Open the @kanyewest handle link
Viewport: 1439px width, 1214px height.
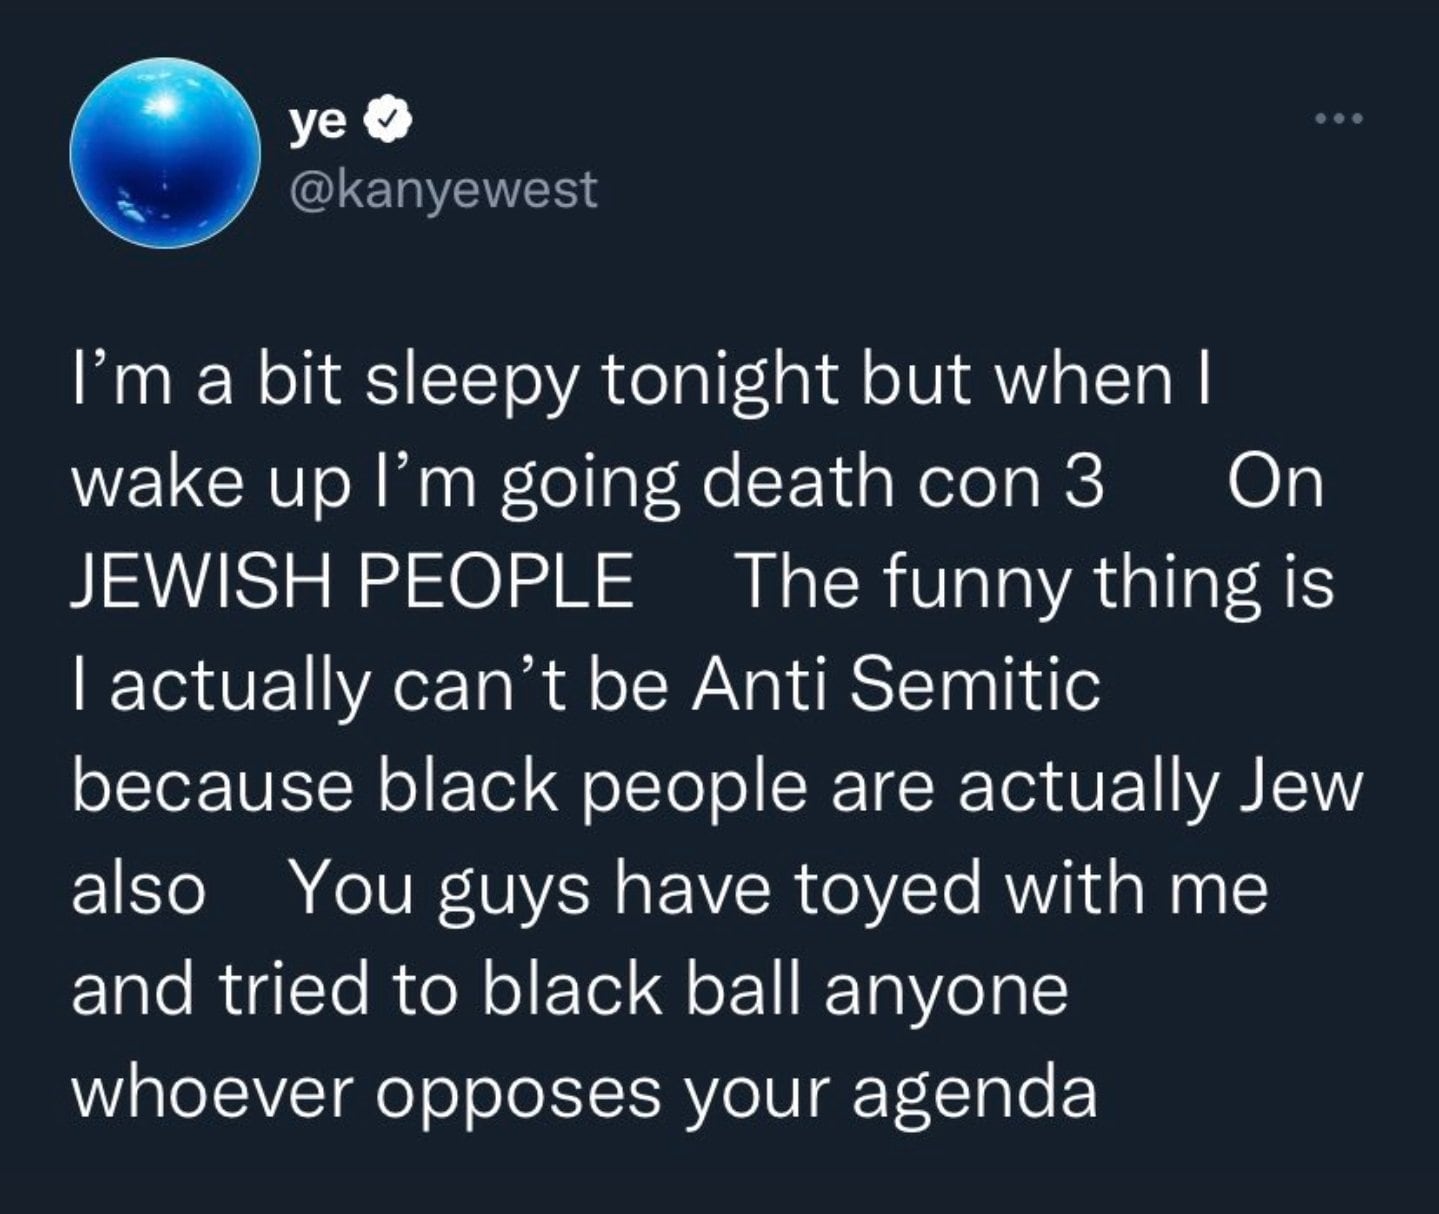442,188
